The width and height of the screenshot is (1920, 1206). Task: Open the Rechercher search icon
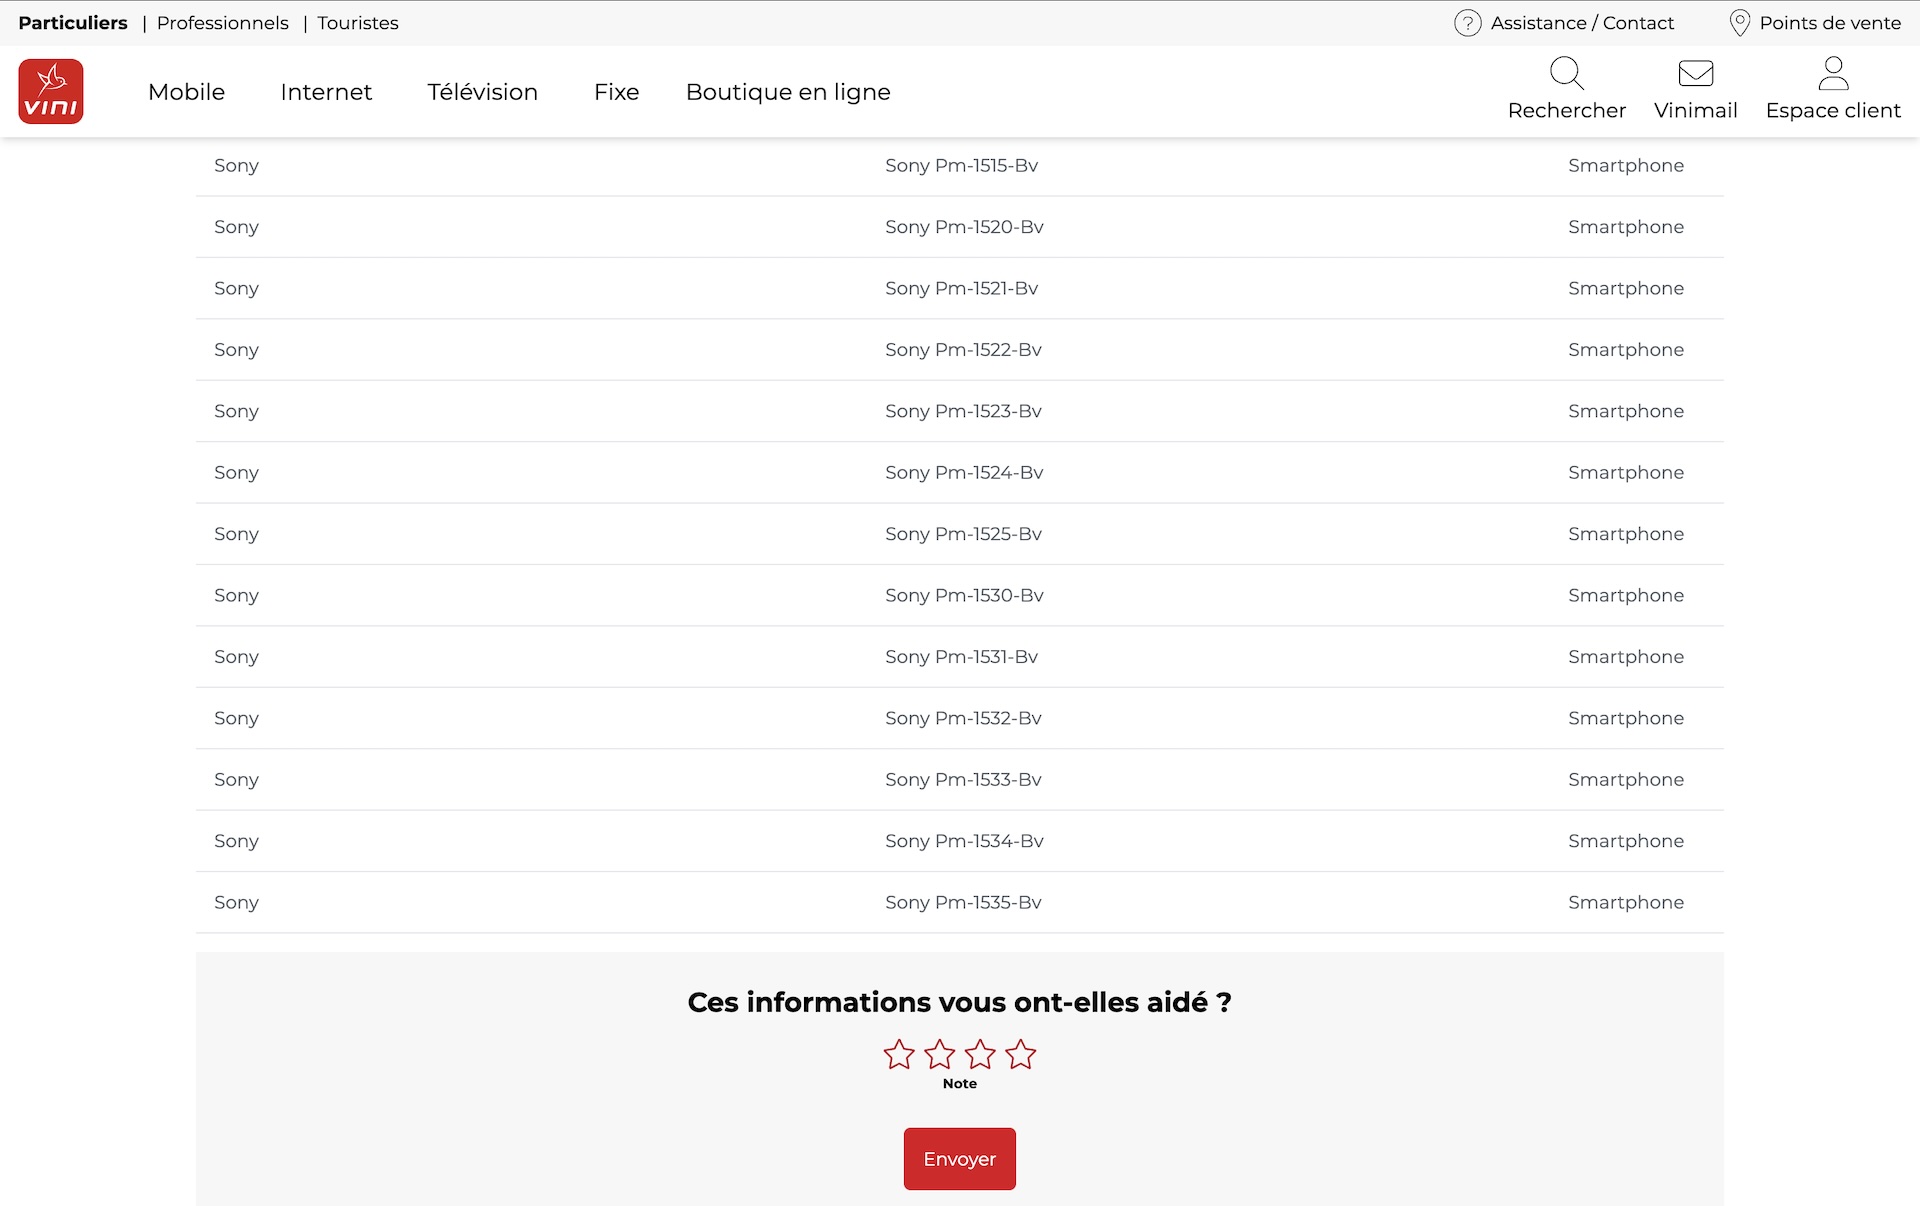1566,73
